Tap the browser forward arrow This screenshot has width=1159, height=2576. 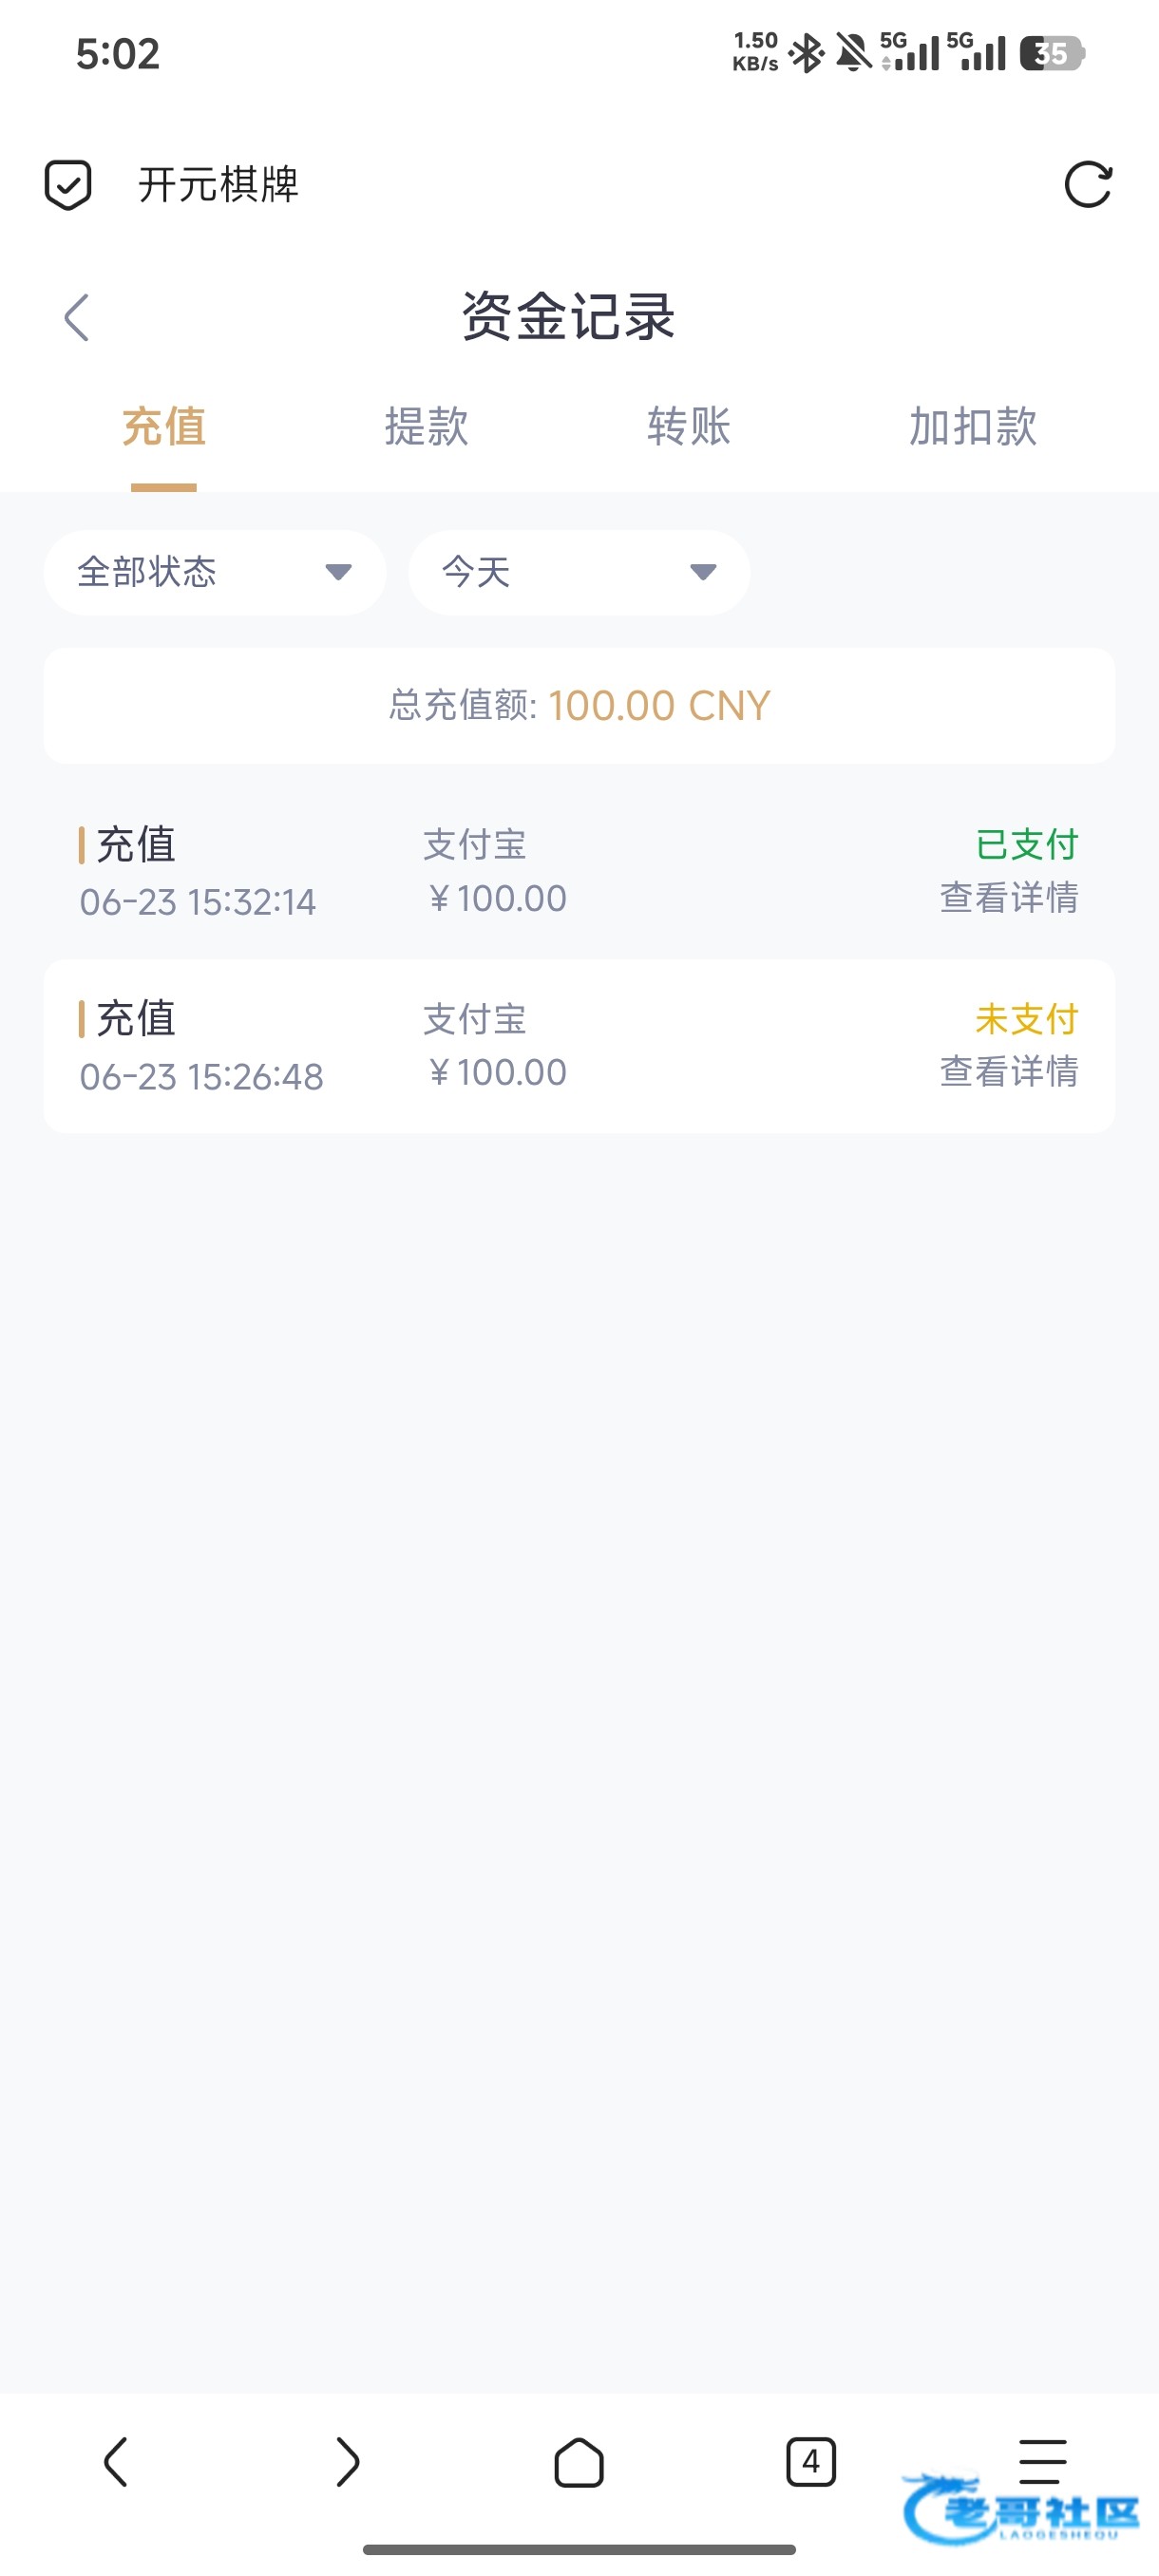click(x=347, y=2461)
